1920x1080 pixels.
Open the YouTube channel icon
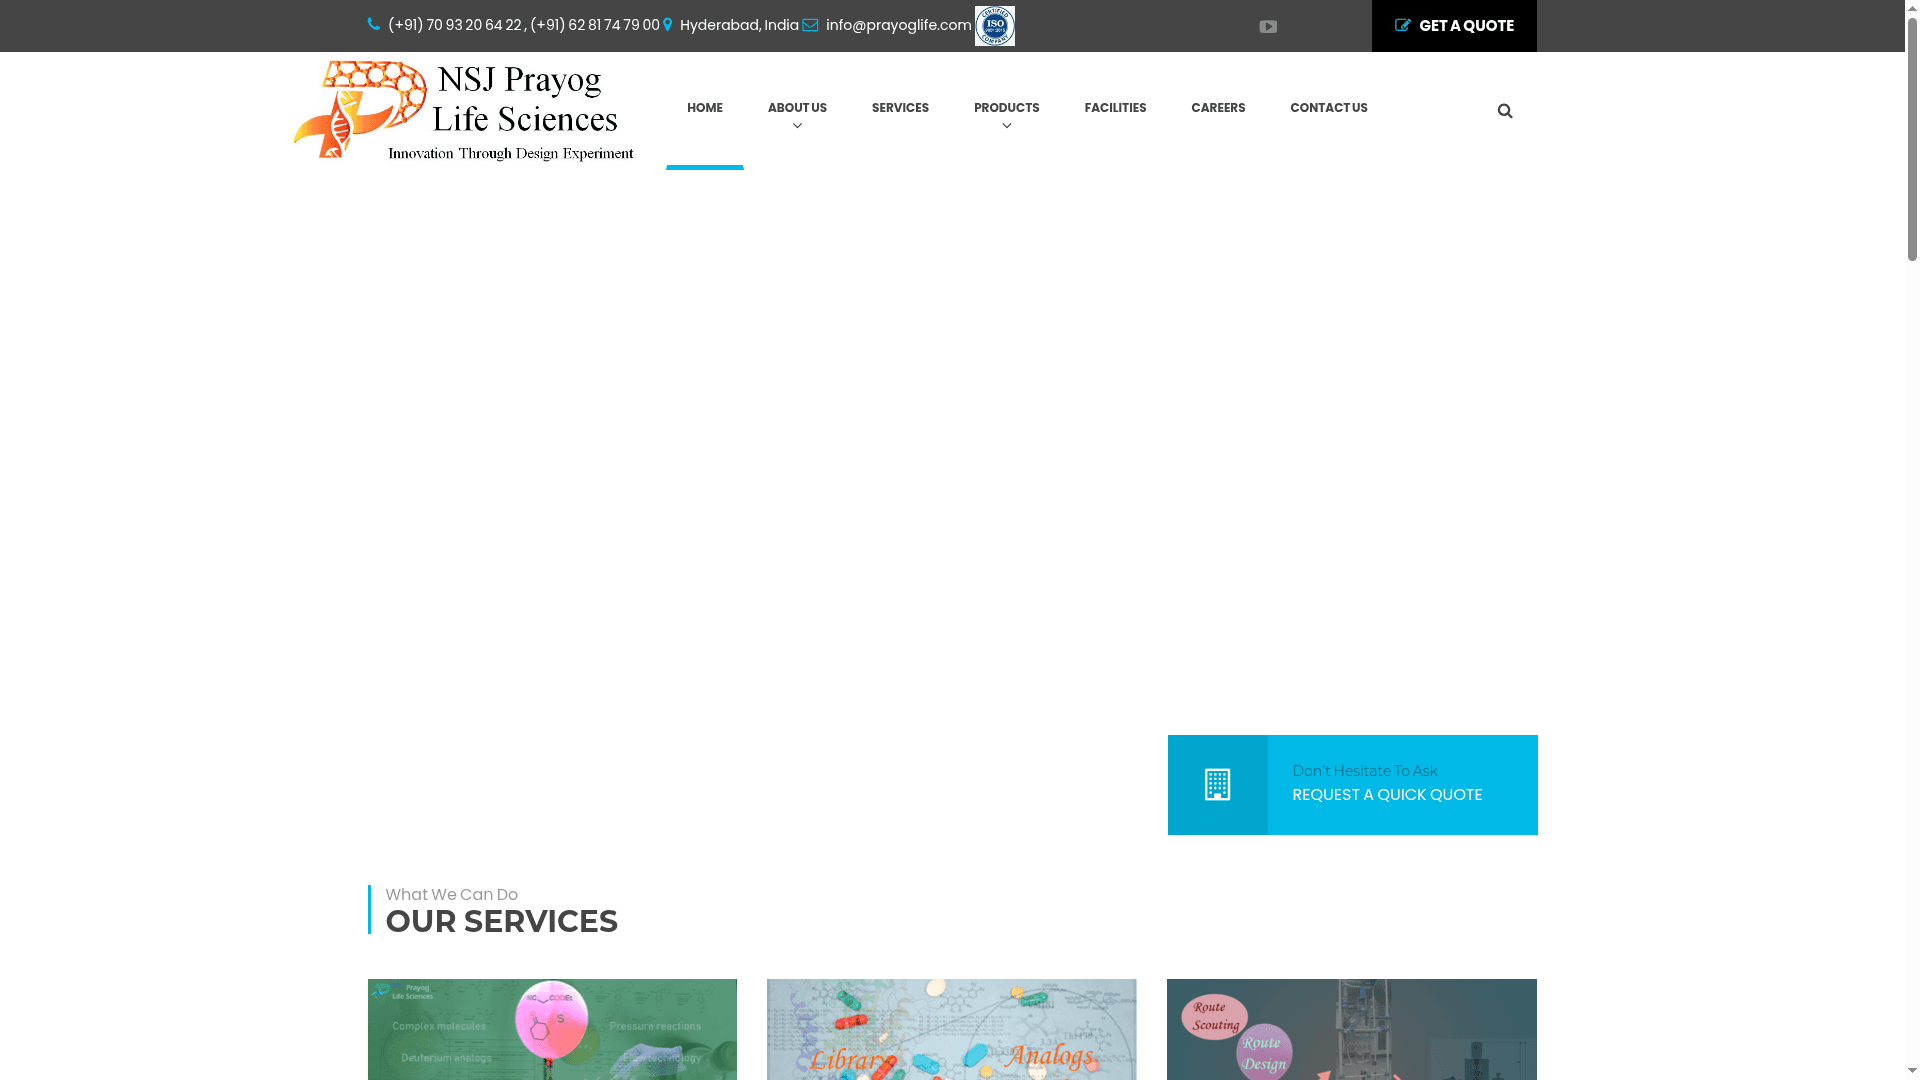(1268, 26)
